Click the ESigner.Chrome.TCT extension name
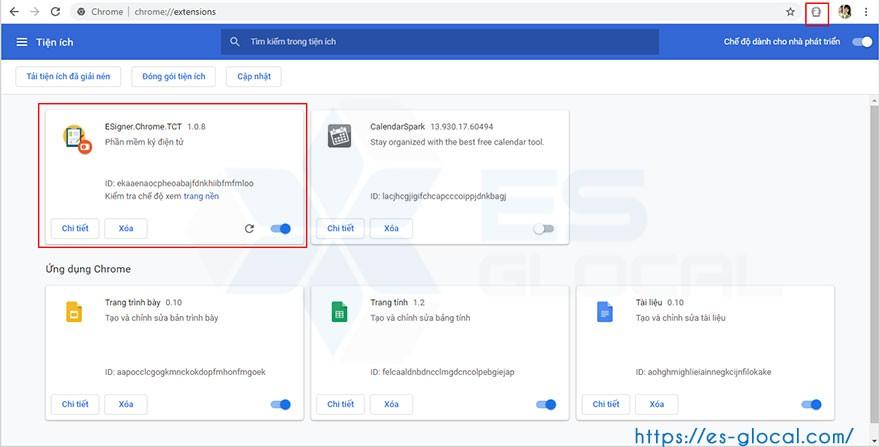 click(143, 126)
